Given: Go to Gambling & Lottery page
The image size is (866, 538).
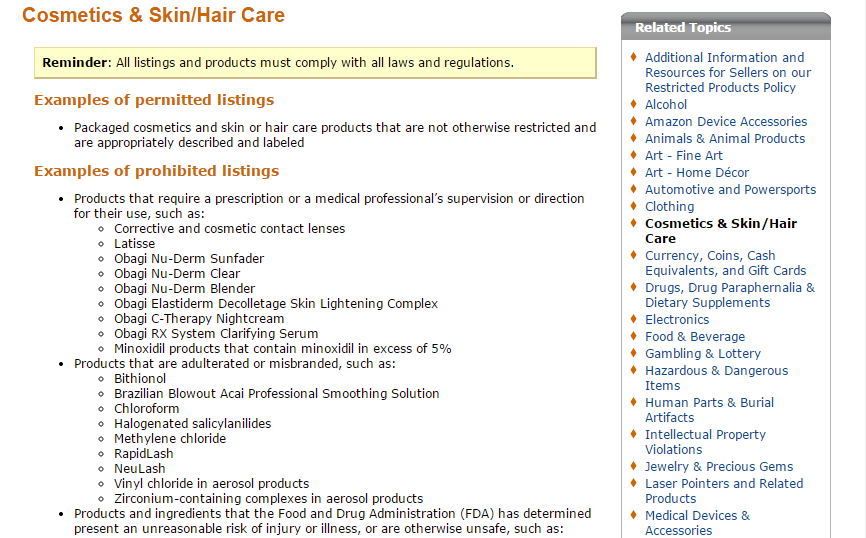Looking at the screenshot, I should click(703, 354).
